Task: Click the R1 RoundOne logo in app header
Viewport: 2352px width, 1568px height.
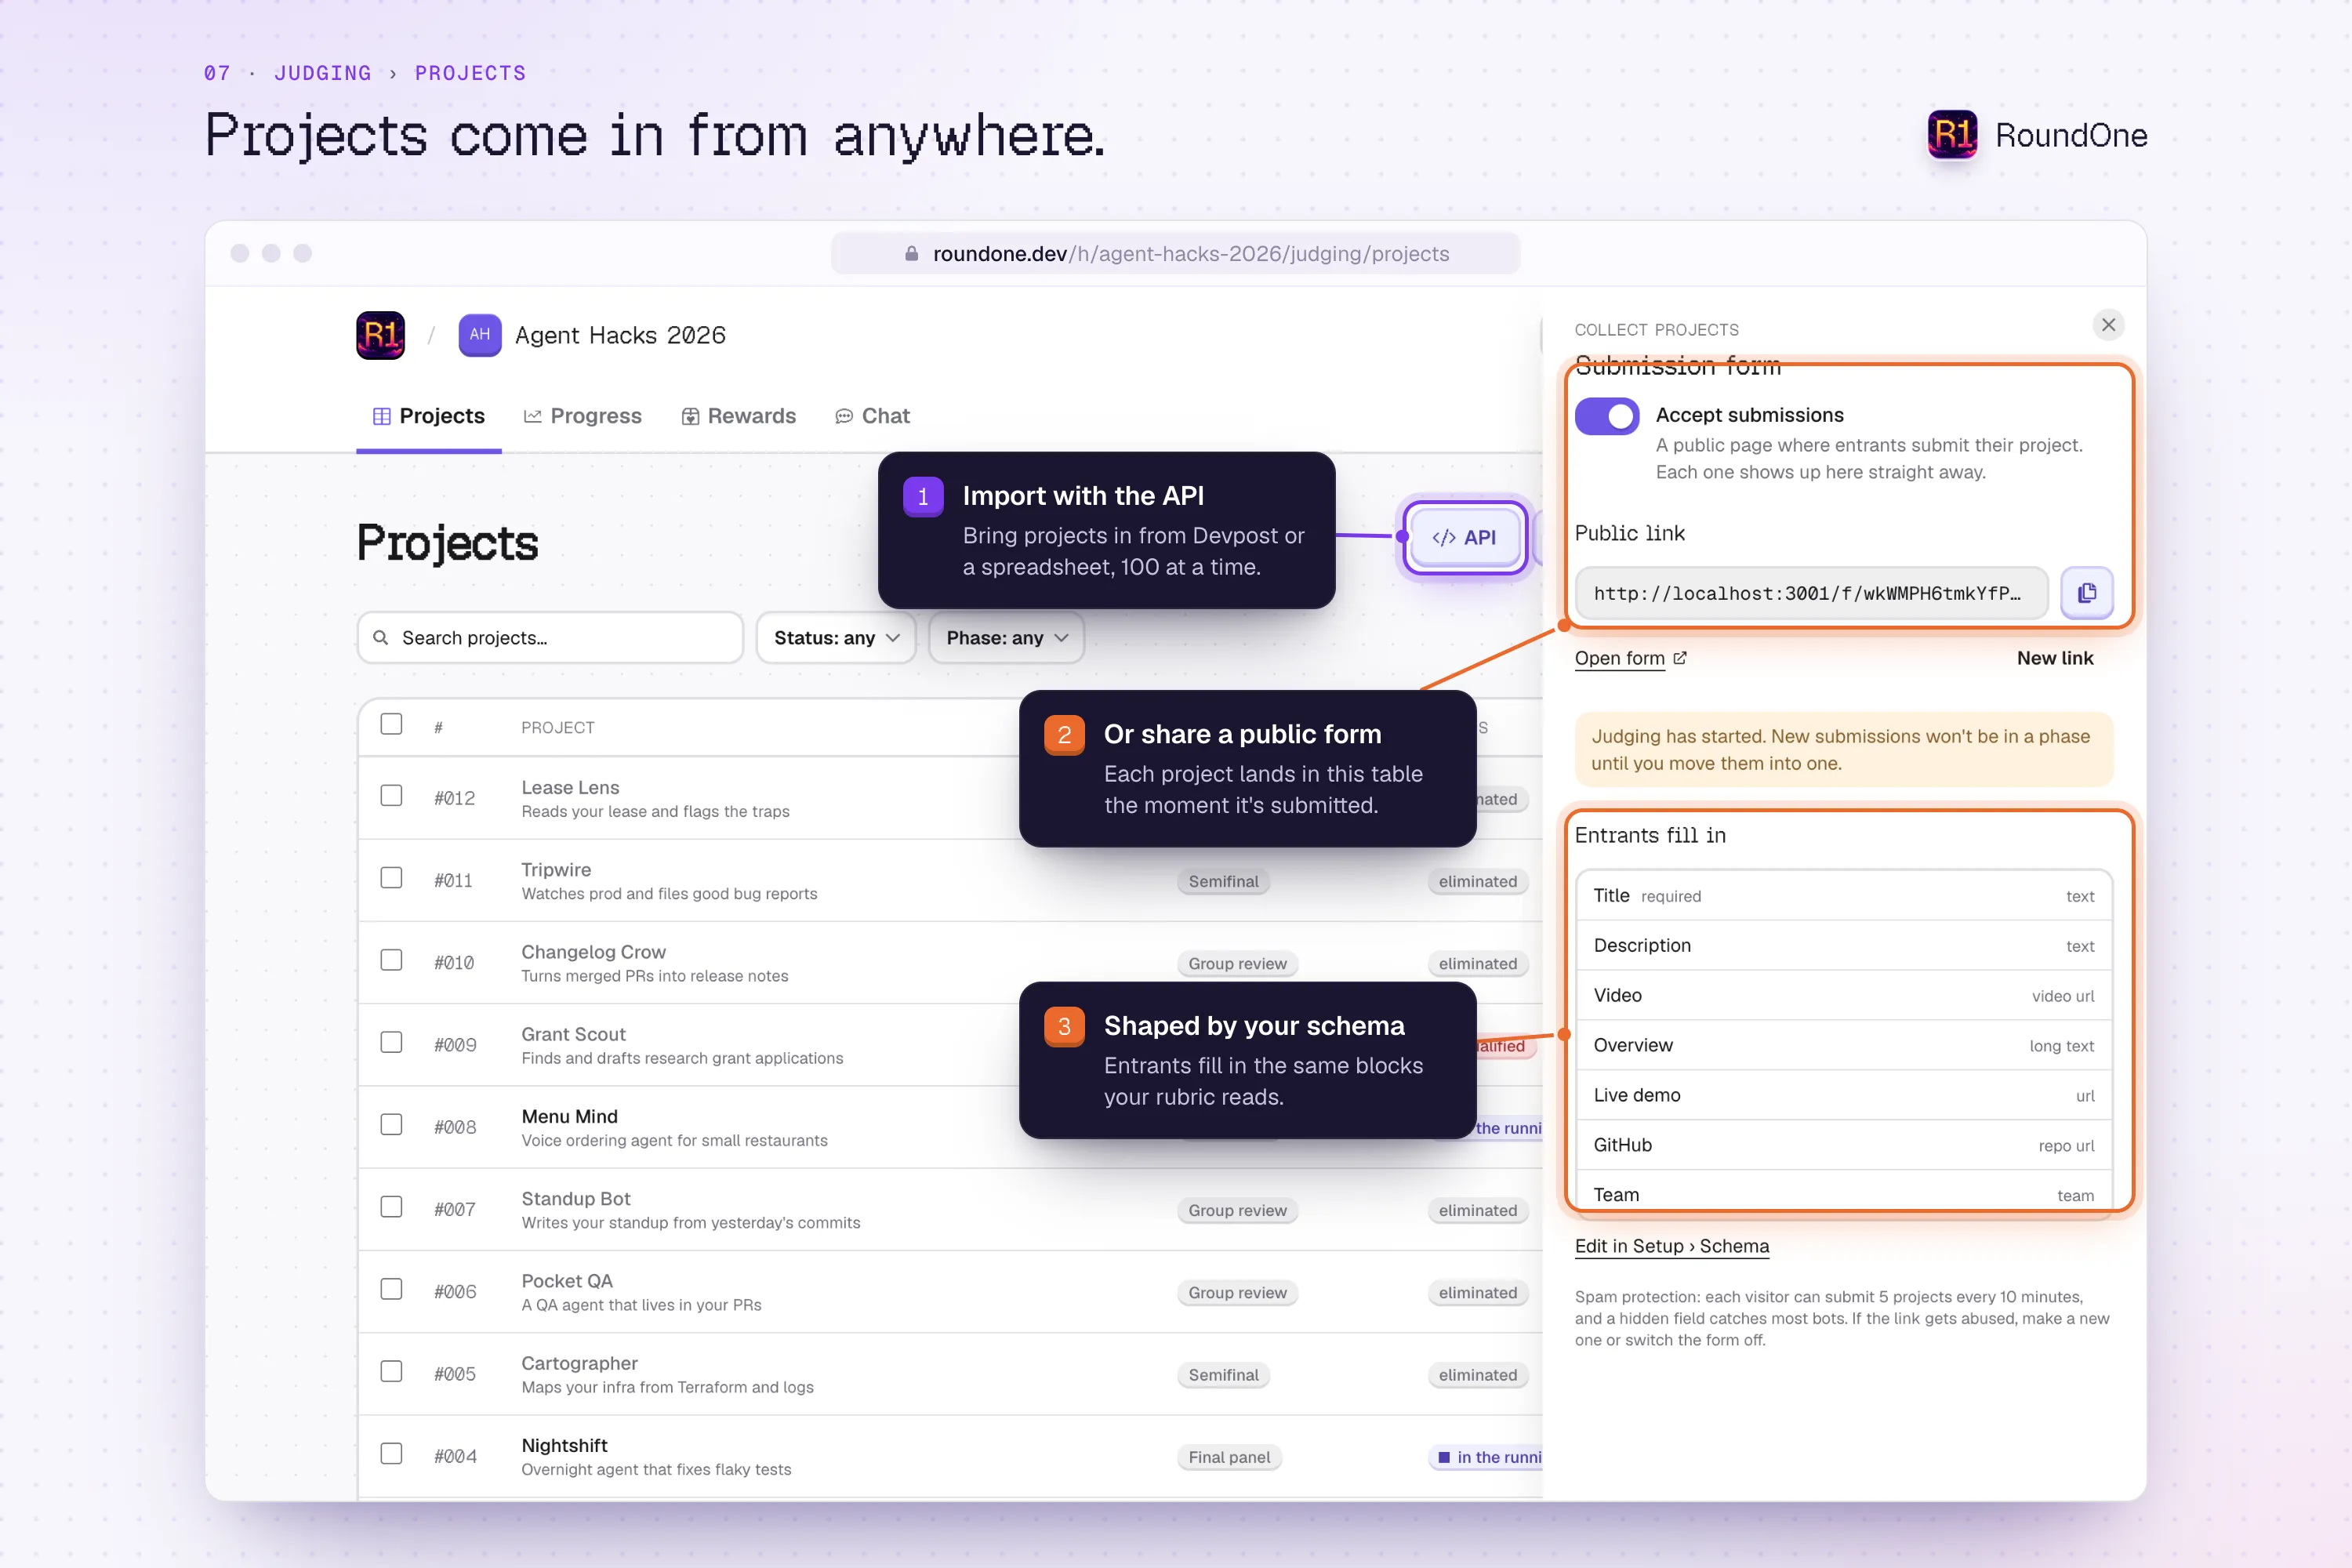Action: coord(380,335)
